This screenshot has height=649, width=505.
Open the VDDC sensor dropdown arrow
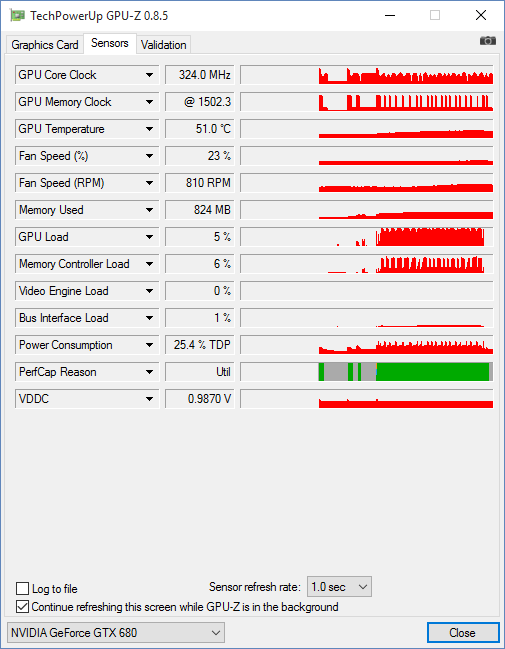pyautogui.click(x=149, y=399)
